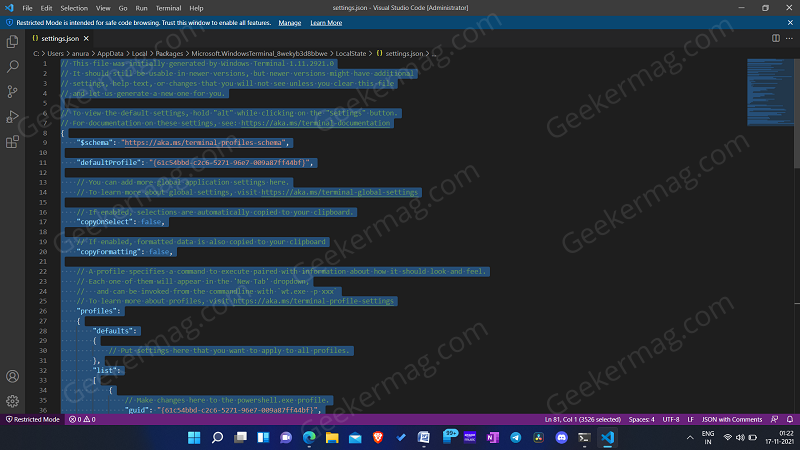This screenshot has width=800, height=450.
Task: Open the Extensions view
Action: click(12, 142)
